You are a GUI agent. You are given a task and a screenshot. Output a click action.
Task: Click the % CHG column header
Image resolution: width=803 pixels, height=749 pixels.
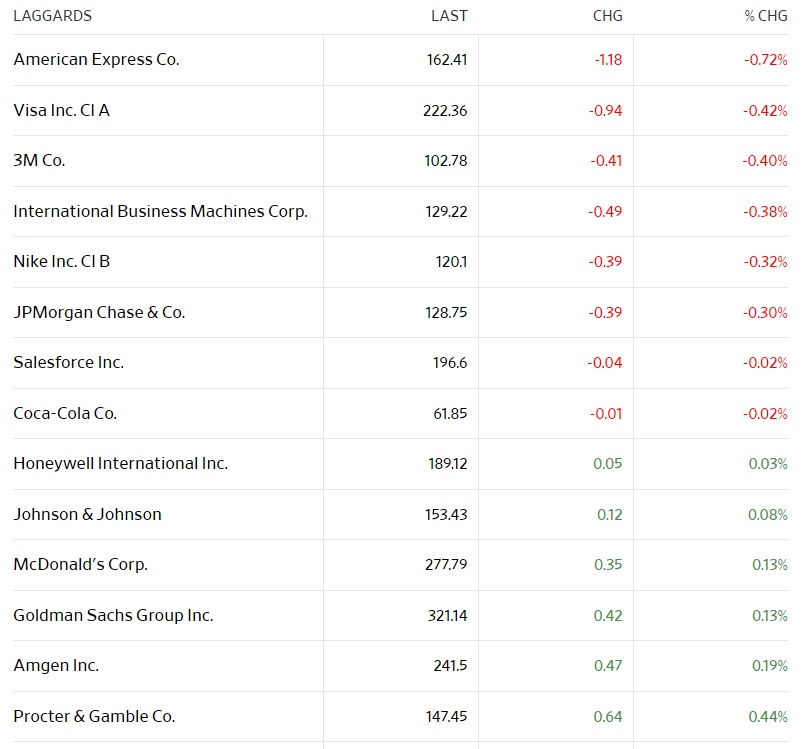766,16
